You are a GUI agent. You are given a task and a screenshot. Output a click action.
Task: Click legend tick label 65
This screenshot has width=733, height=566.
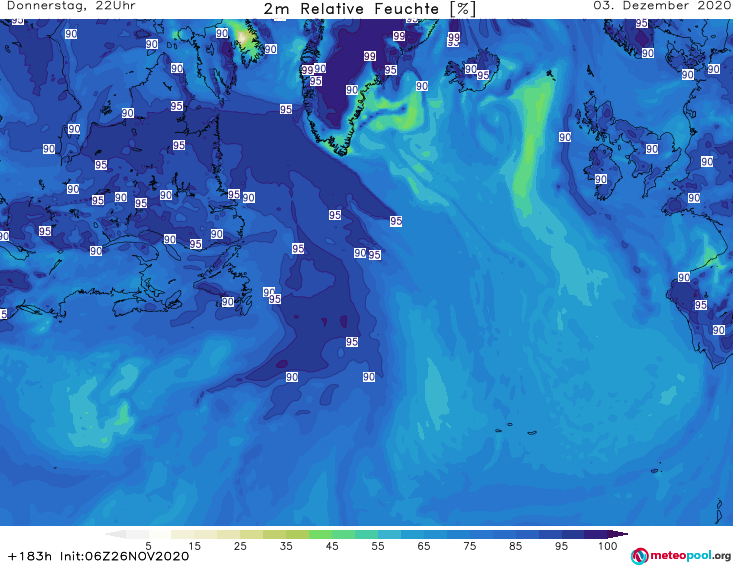coord(424,546)
